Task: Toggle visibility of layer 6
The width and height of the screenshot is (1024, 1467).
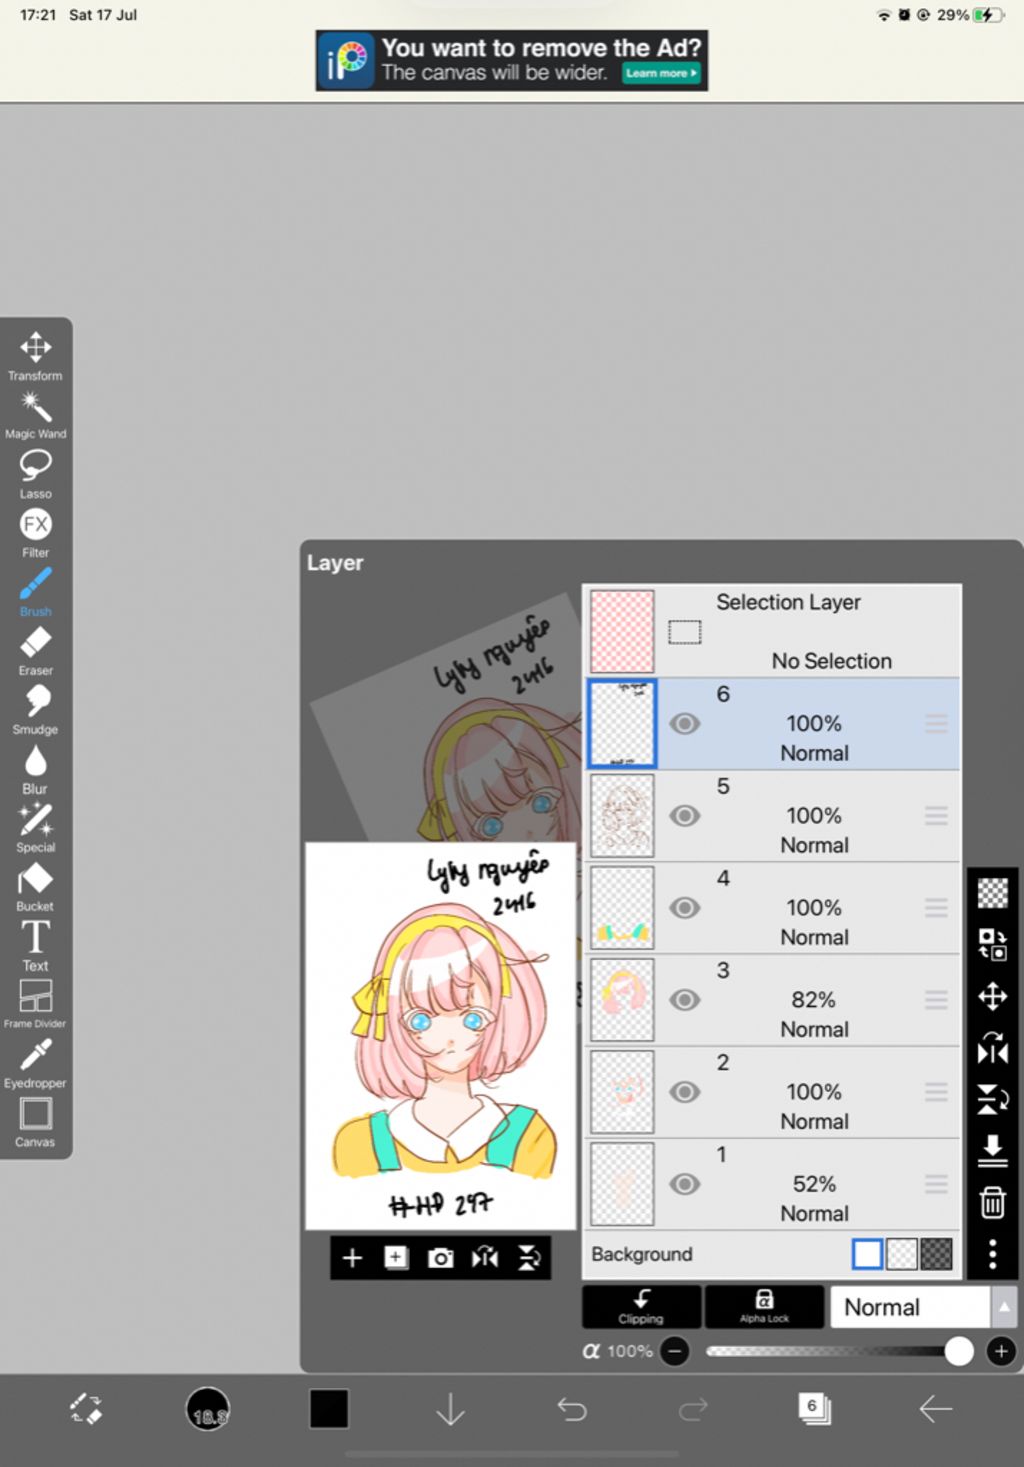Action: [x=684, y=723]
